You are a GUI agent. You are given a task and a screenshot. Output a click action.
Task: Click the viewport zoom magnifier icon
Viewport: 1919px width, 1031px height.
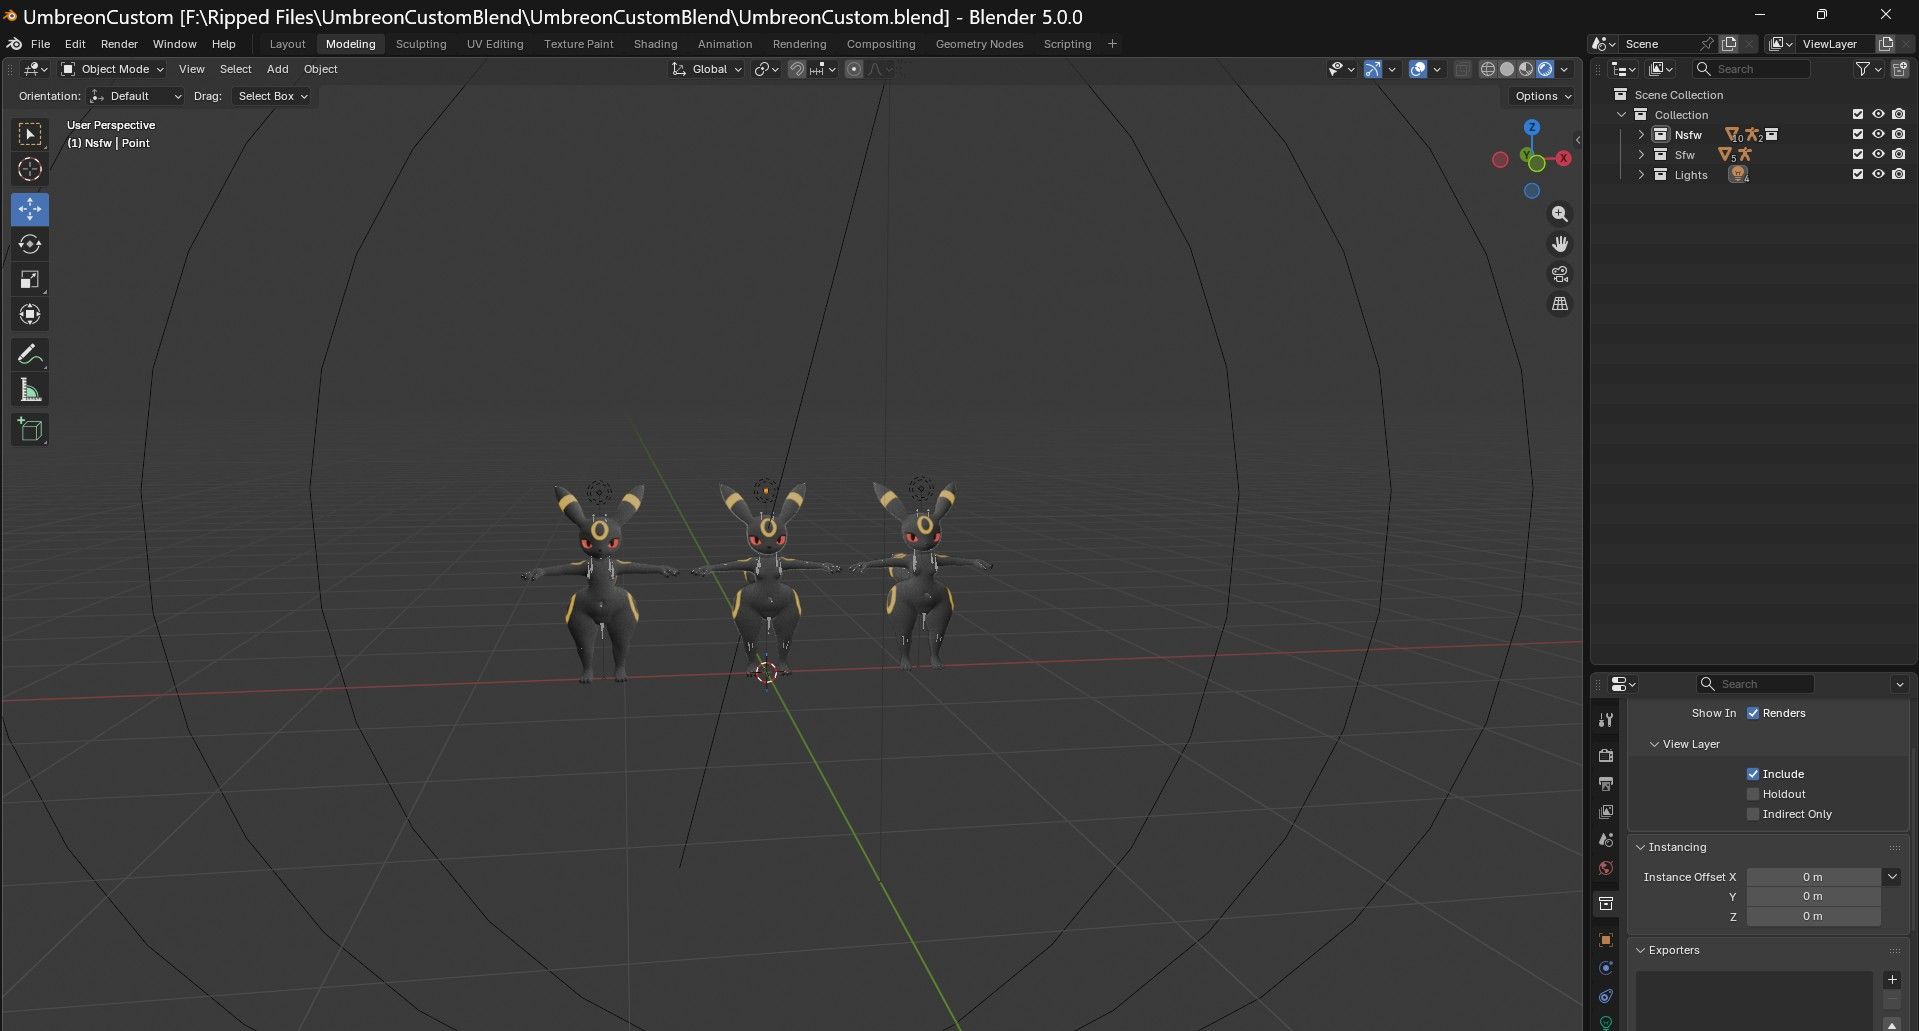1560,214
